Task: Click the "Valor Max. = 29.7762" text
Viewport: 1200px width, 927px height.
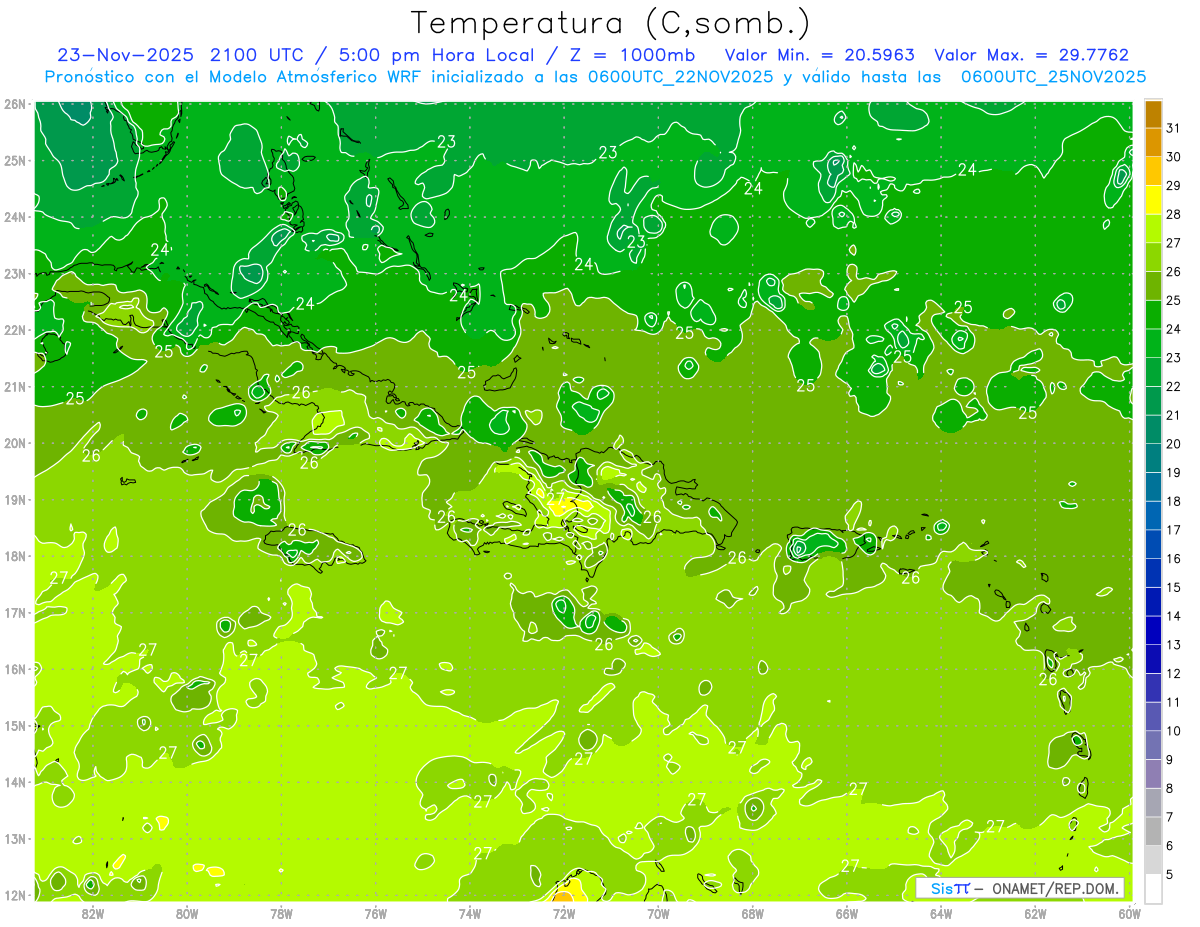Action: (x=1032, y=55)
